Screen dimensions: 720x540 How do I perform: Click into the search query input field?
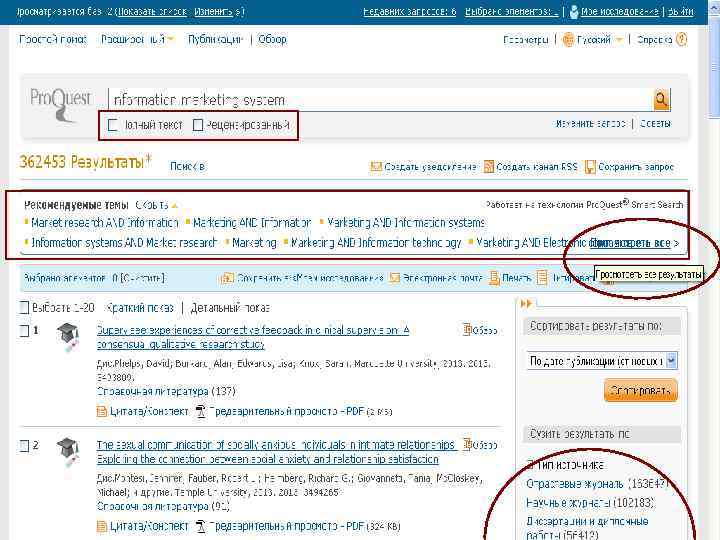(x=380, y=100)
